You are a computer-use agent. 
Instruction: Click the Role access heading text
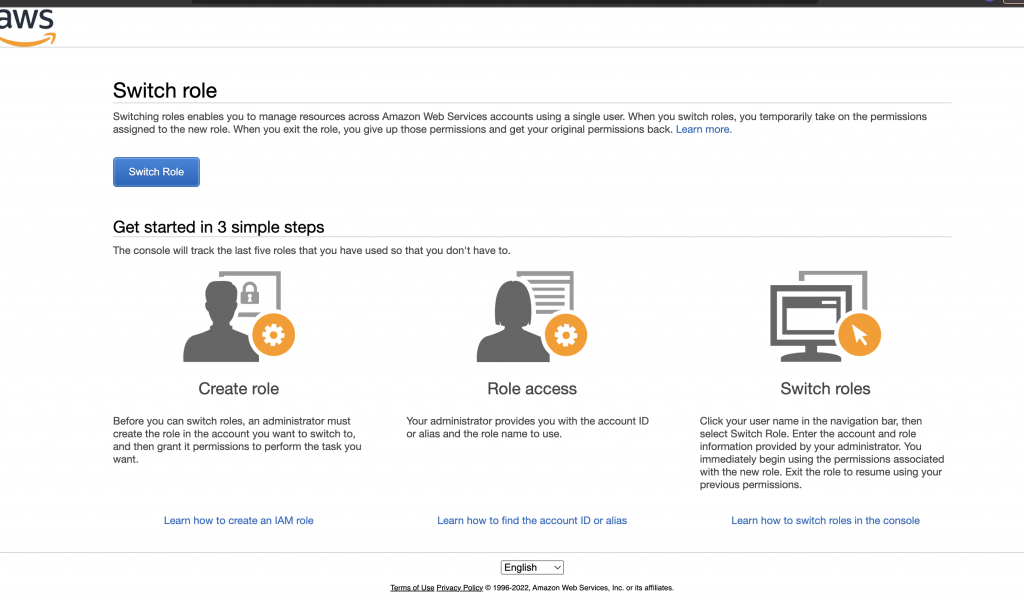pyautogui.click(x=532, y=389)
